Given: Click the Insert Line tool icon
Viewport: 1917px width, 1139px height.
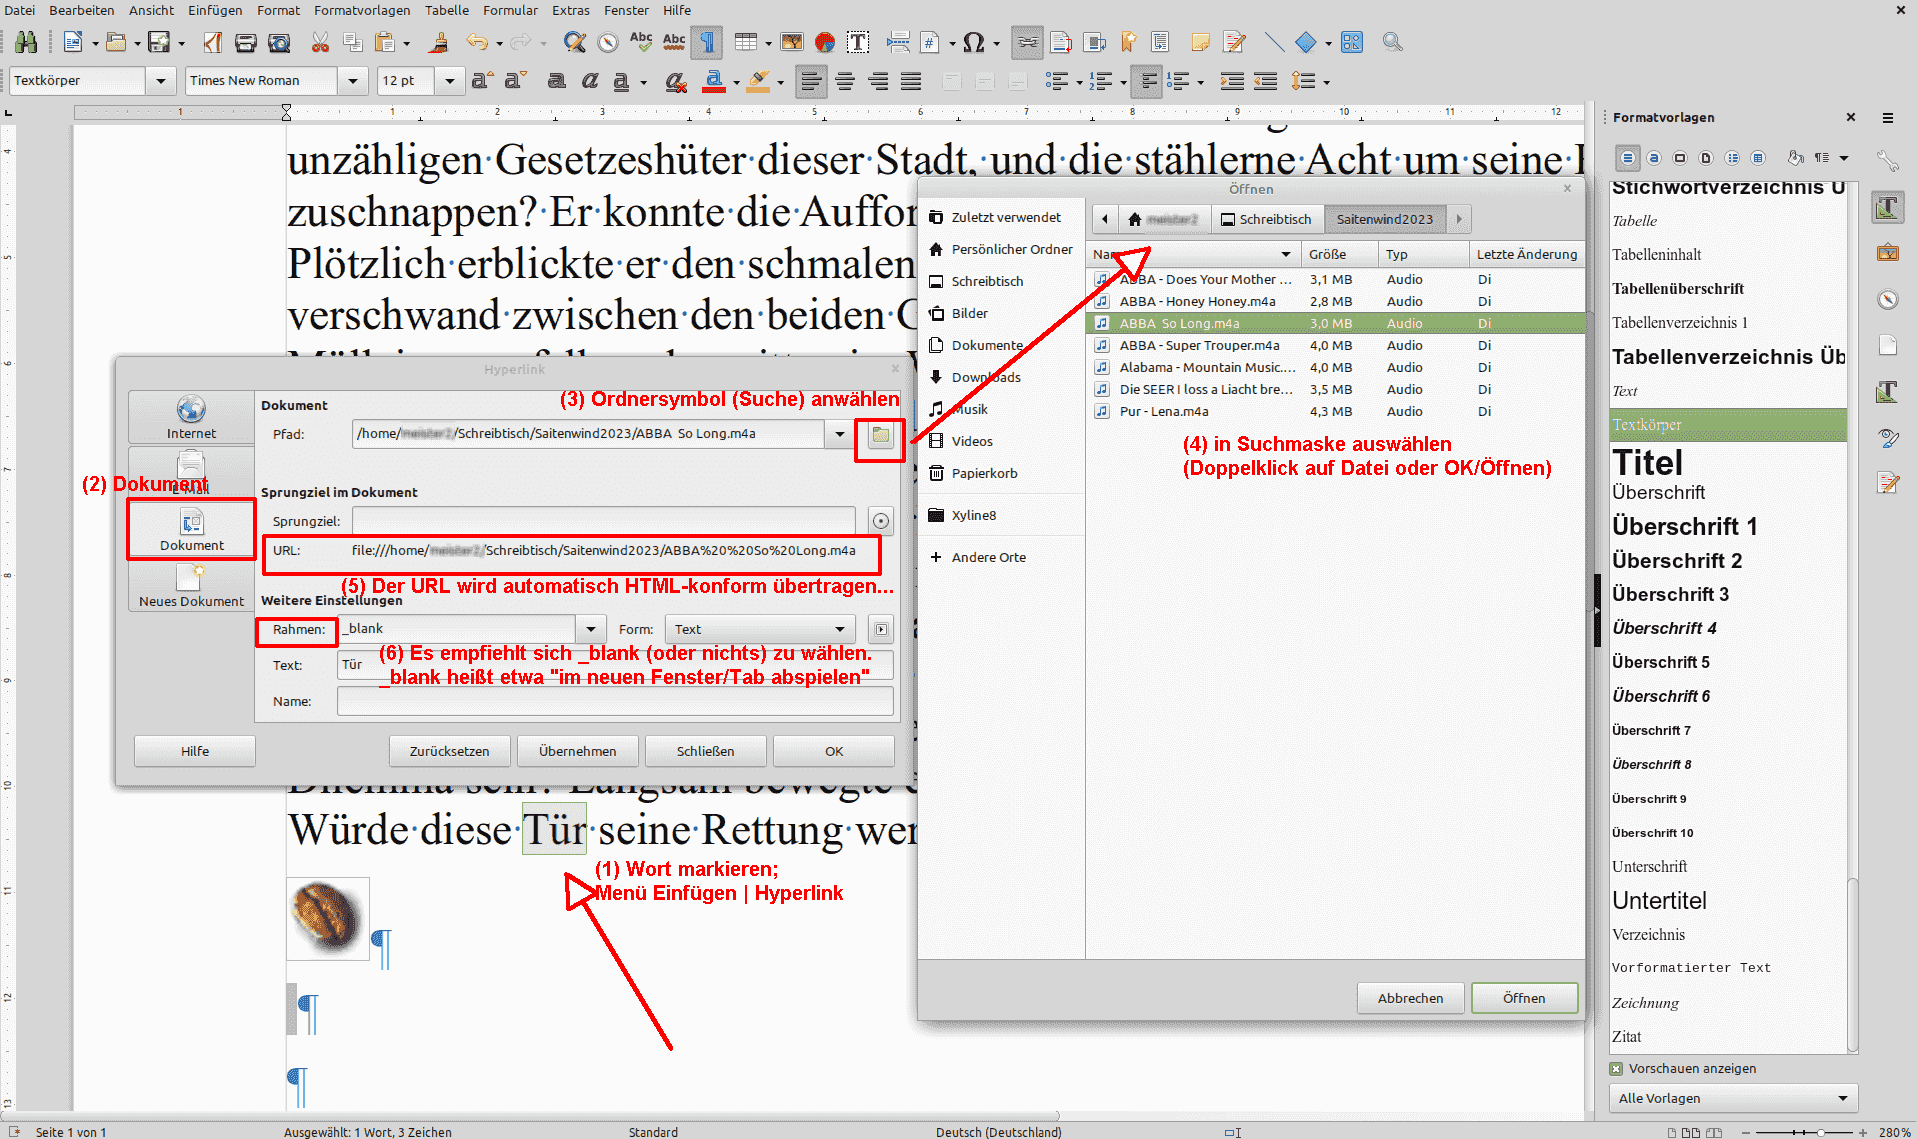Looking at the screenshot, I should click(x=1273, y=42).
